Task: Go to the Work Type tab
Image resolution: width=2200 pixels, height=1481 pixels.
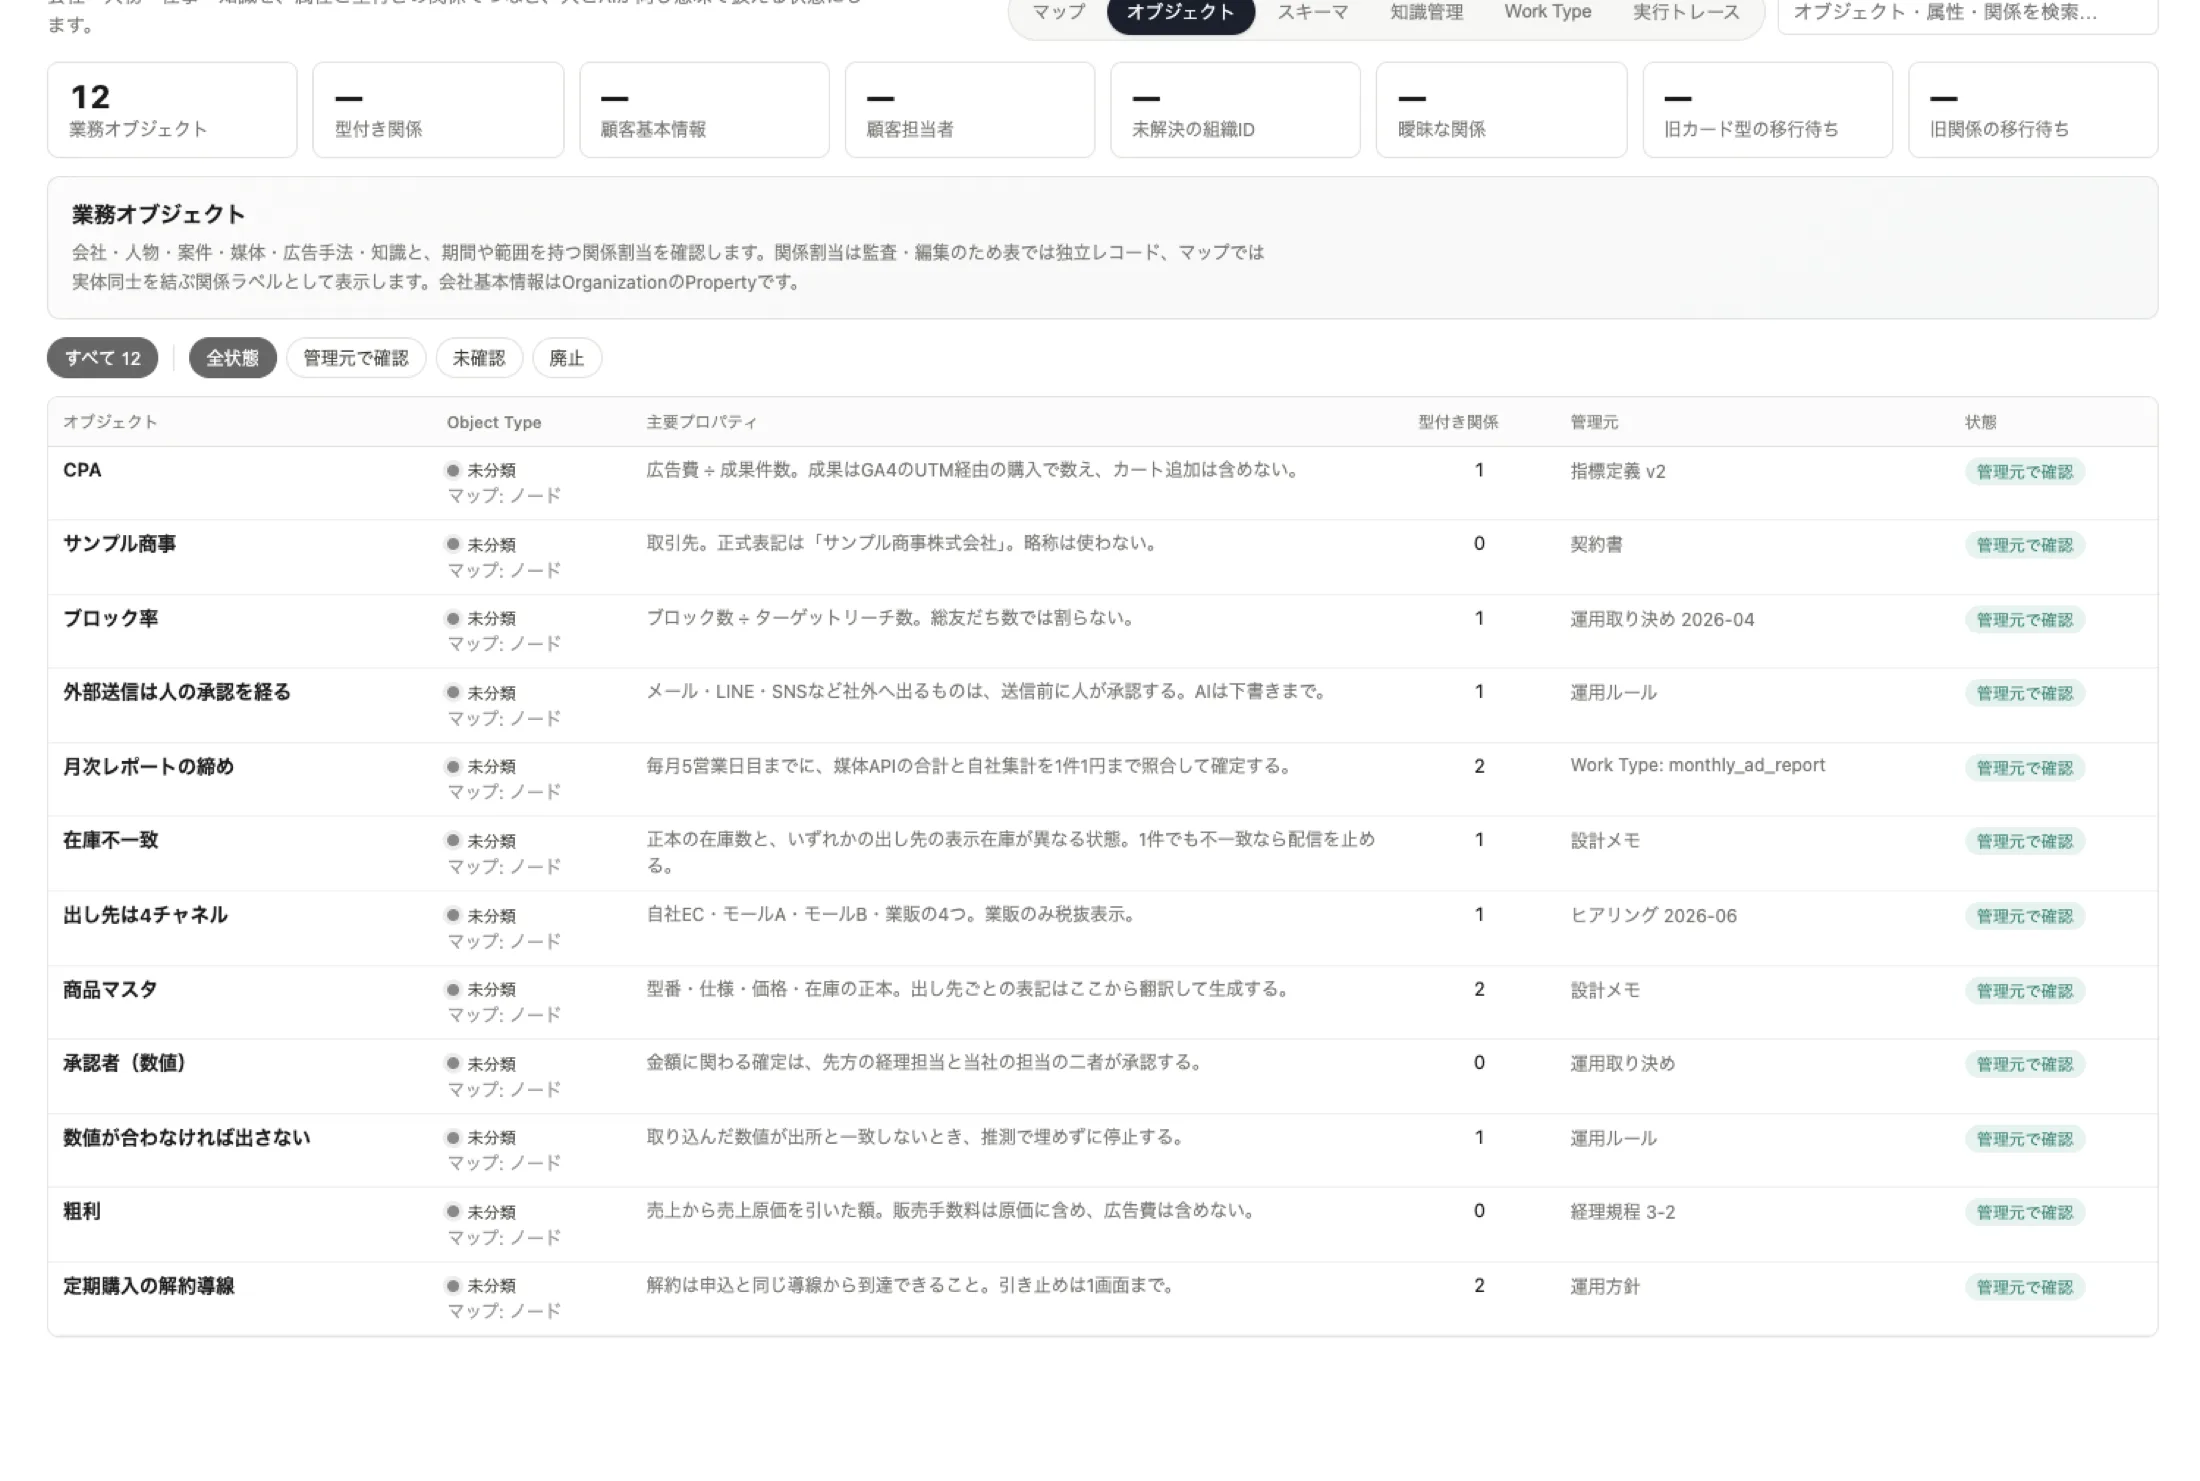Action: point(1547,12)
